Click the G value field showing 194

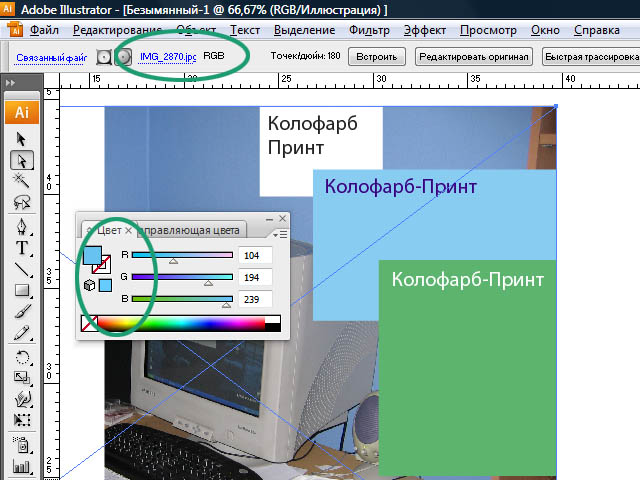tap(255, 278)
